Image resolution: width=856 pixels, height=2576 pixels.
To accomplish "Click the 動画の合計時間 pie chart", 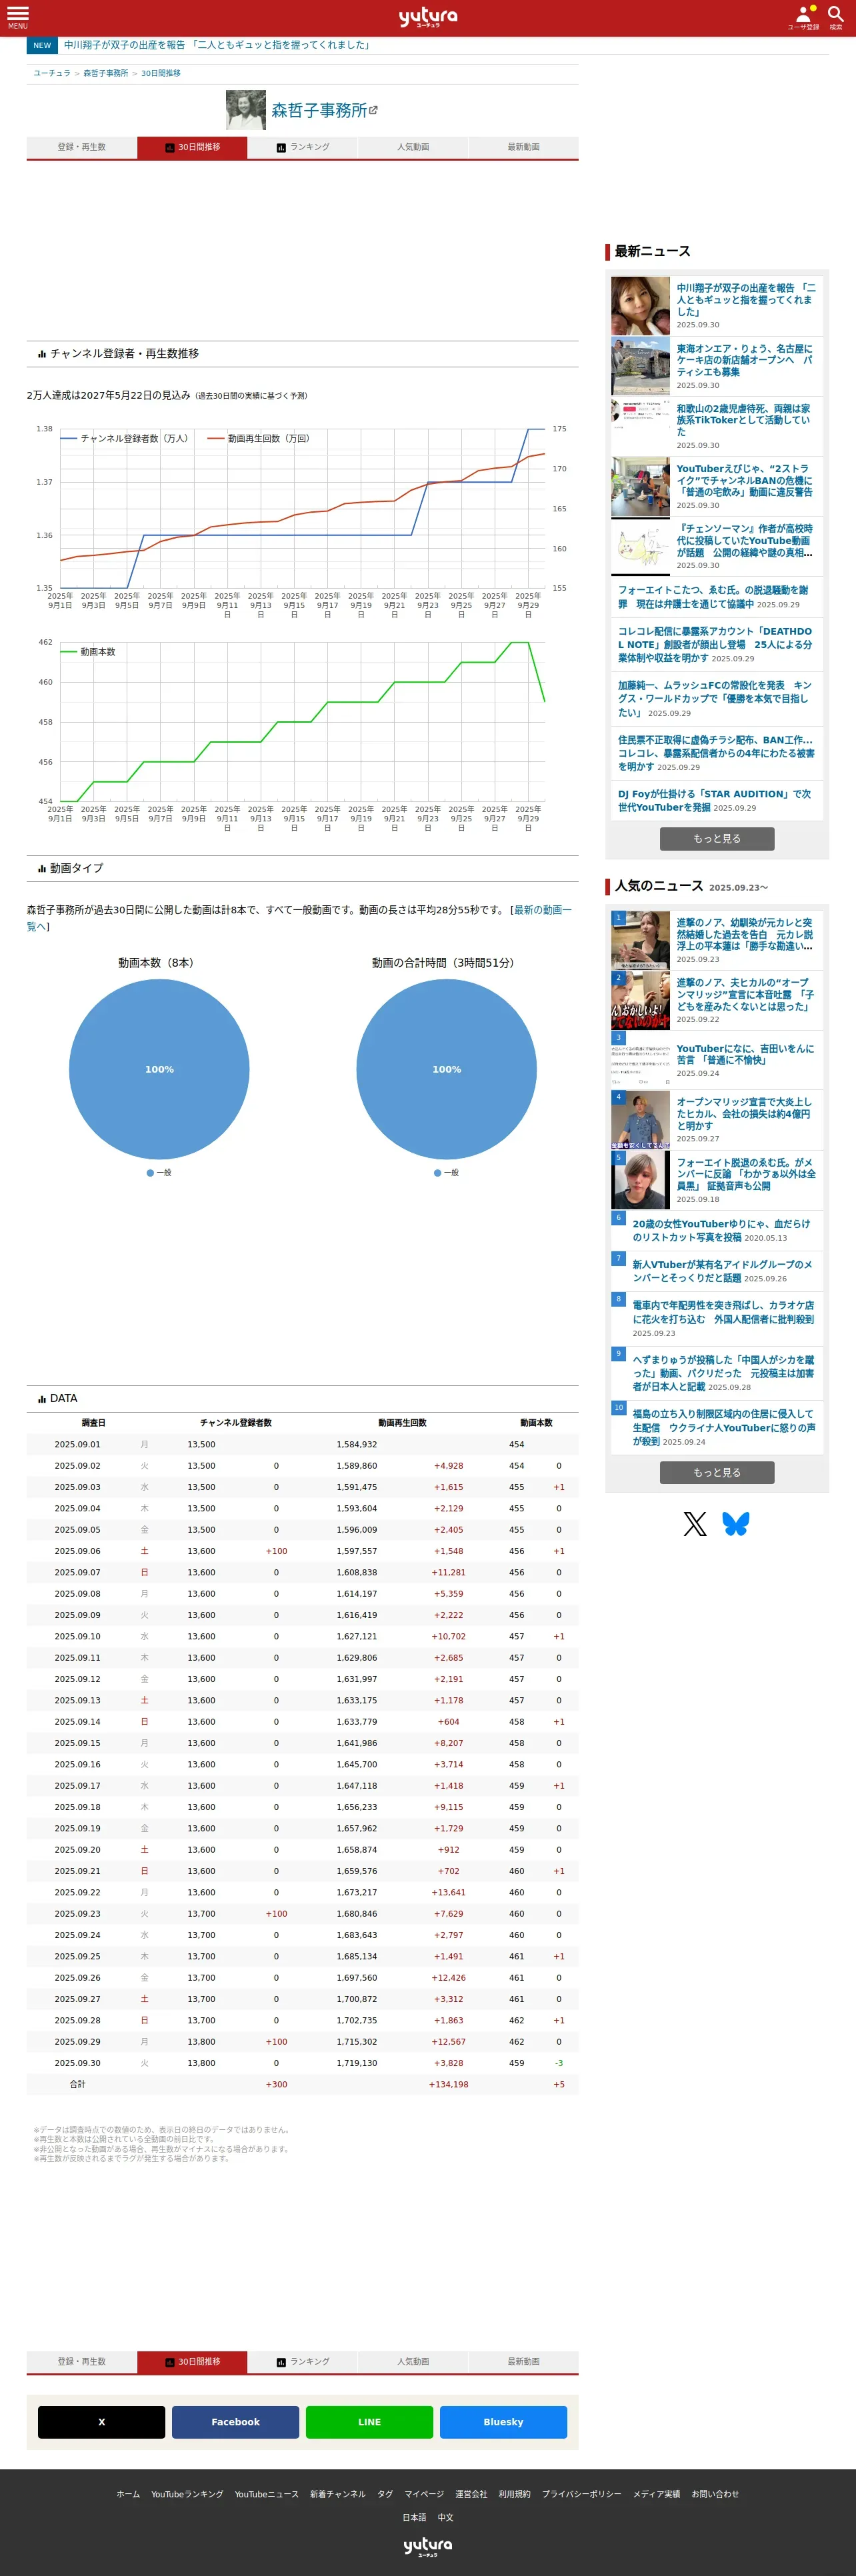I will [446, 1069].
